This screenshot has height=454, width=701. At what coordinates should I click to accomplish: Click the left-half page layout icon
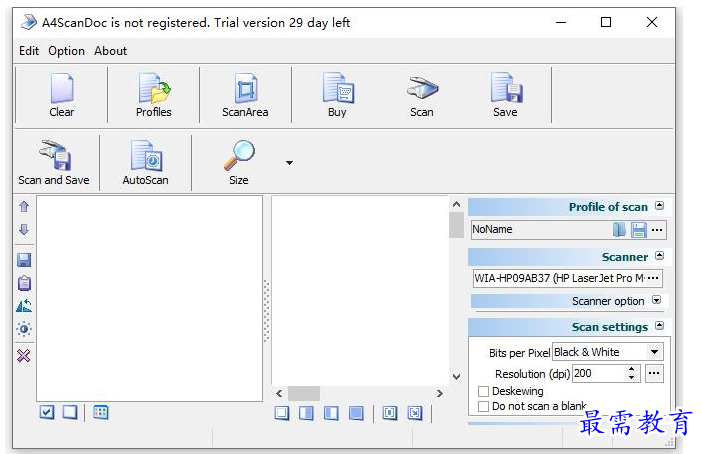(x=331, y=413)
